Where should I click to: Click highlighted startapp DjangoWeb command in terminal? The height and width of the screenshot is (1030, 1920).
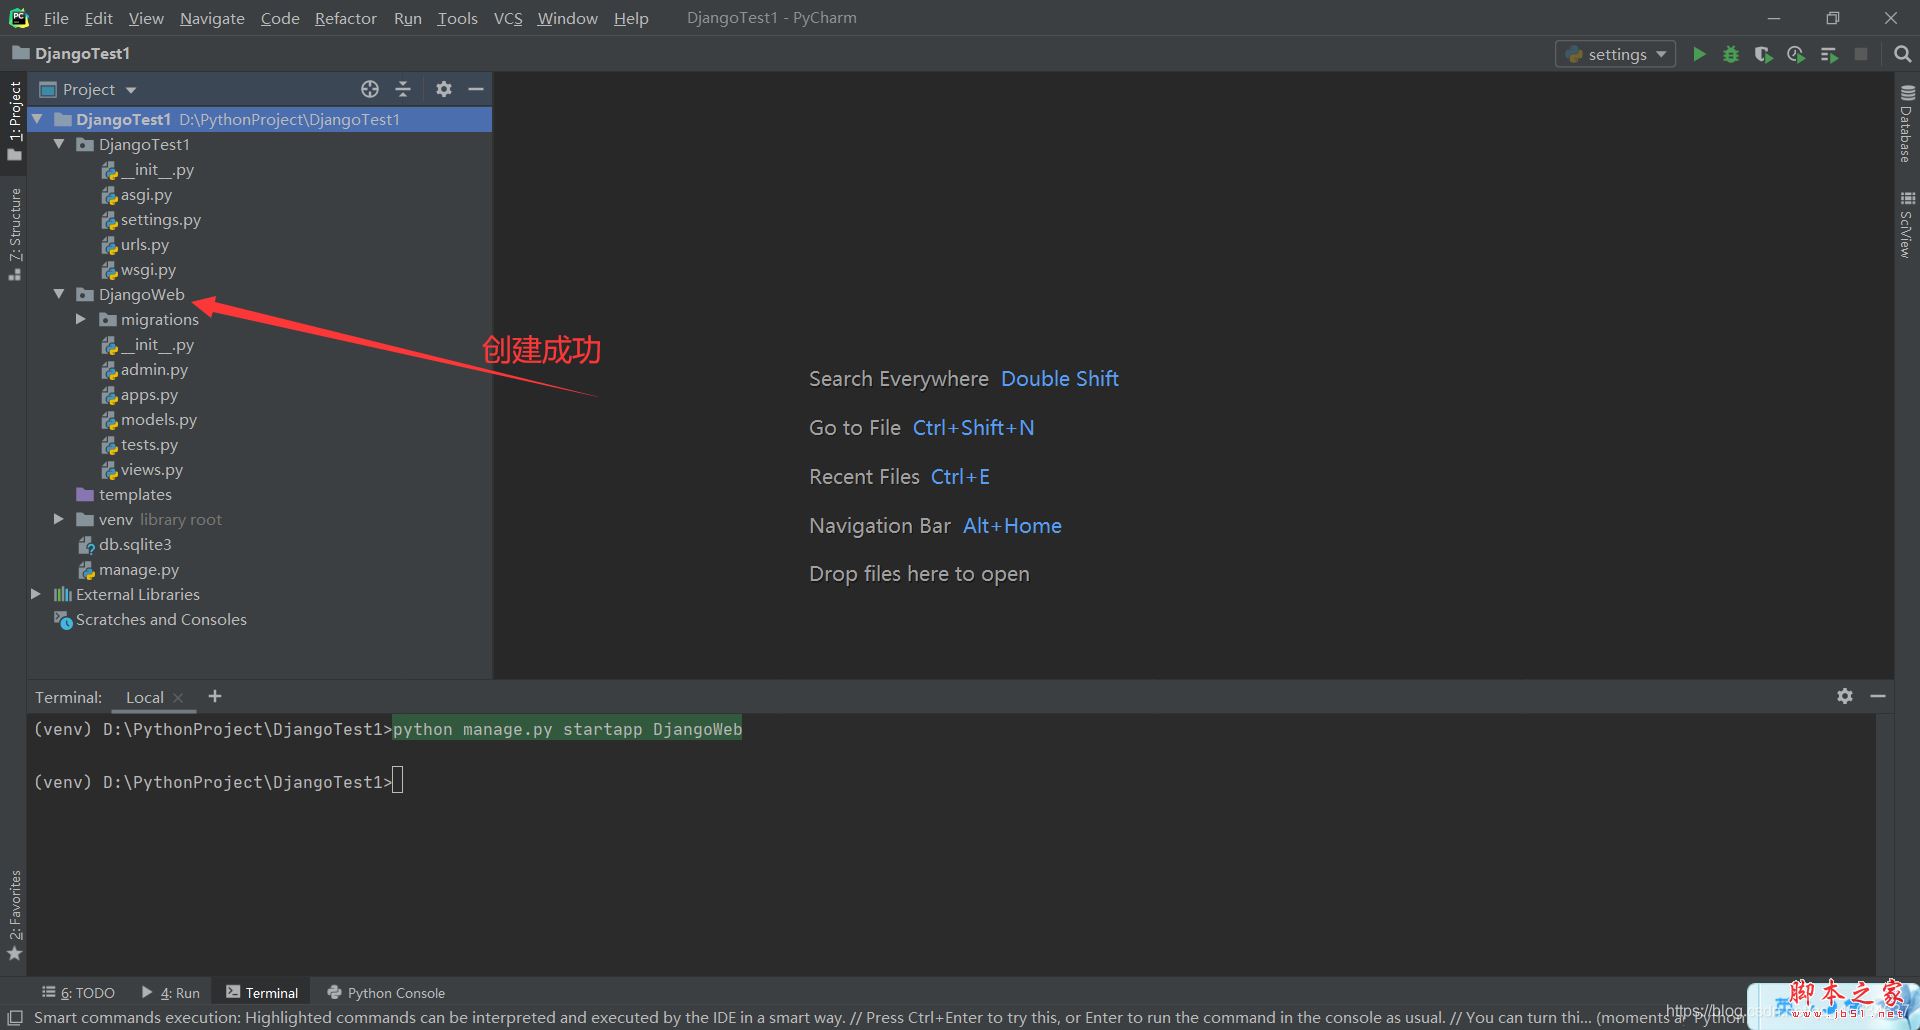click(567, 729)
